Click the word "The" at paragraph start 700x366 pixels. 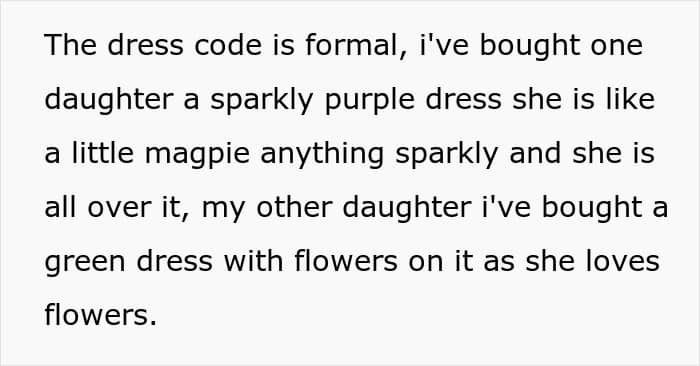[x=71, y=45]
